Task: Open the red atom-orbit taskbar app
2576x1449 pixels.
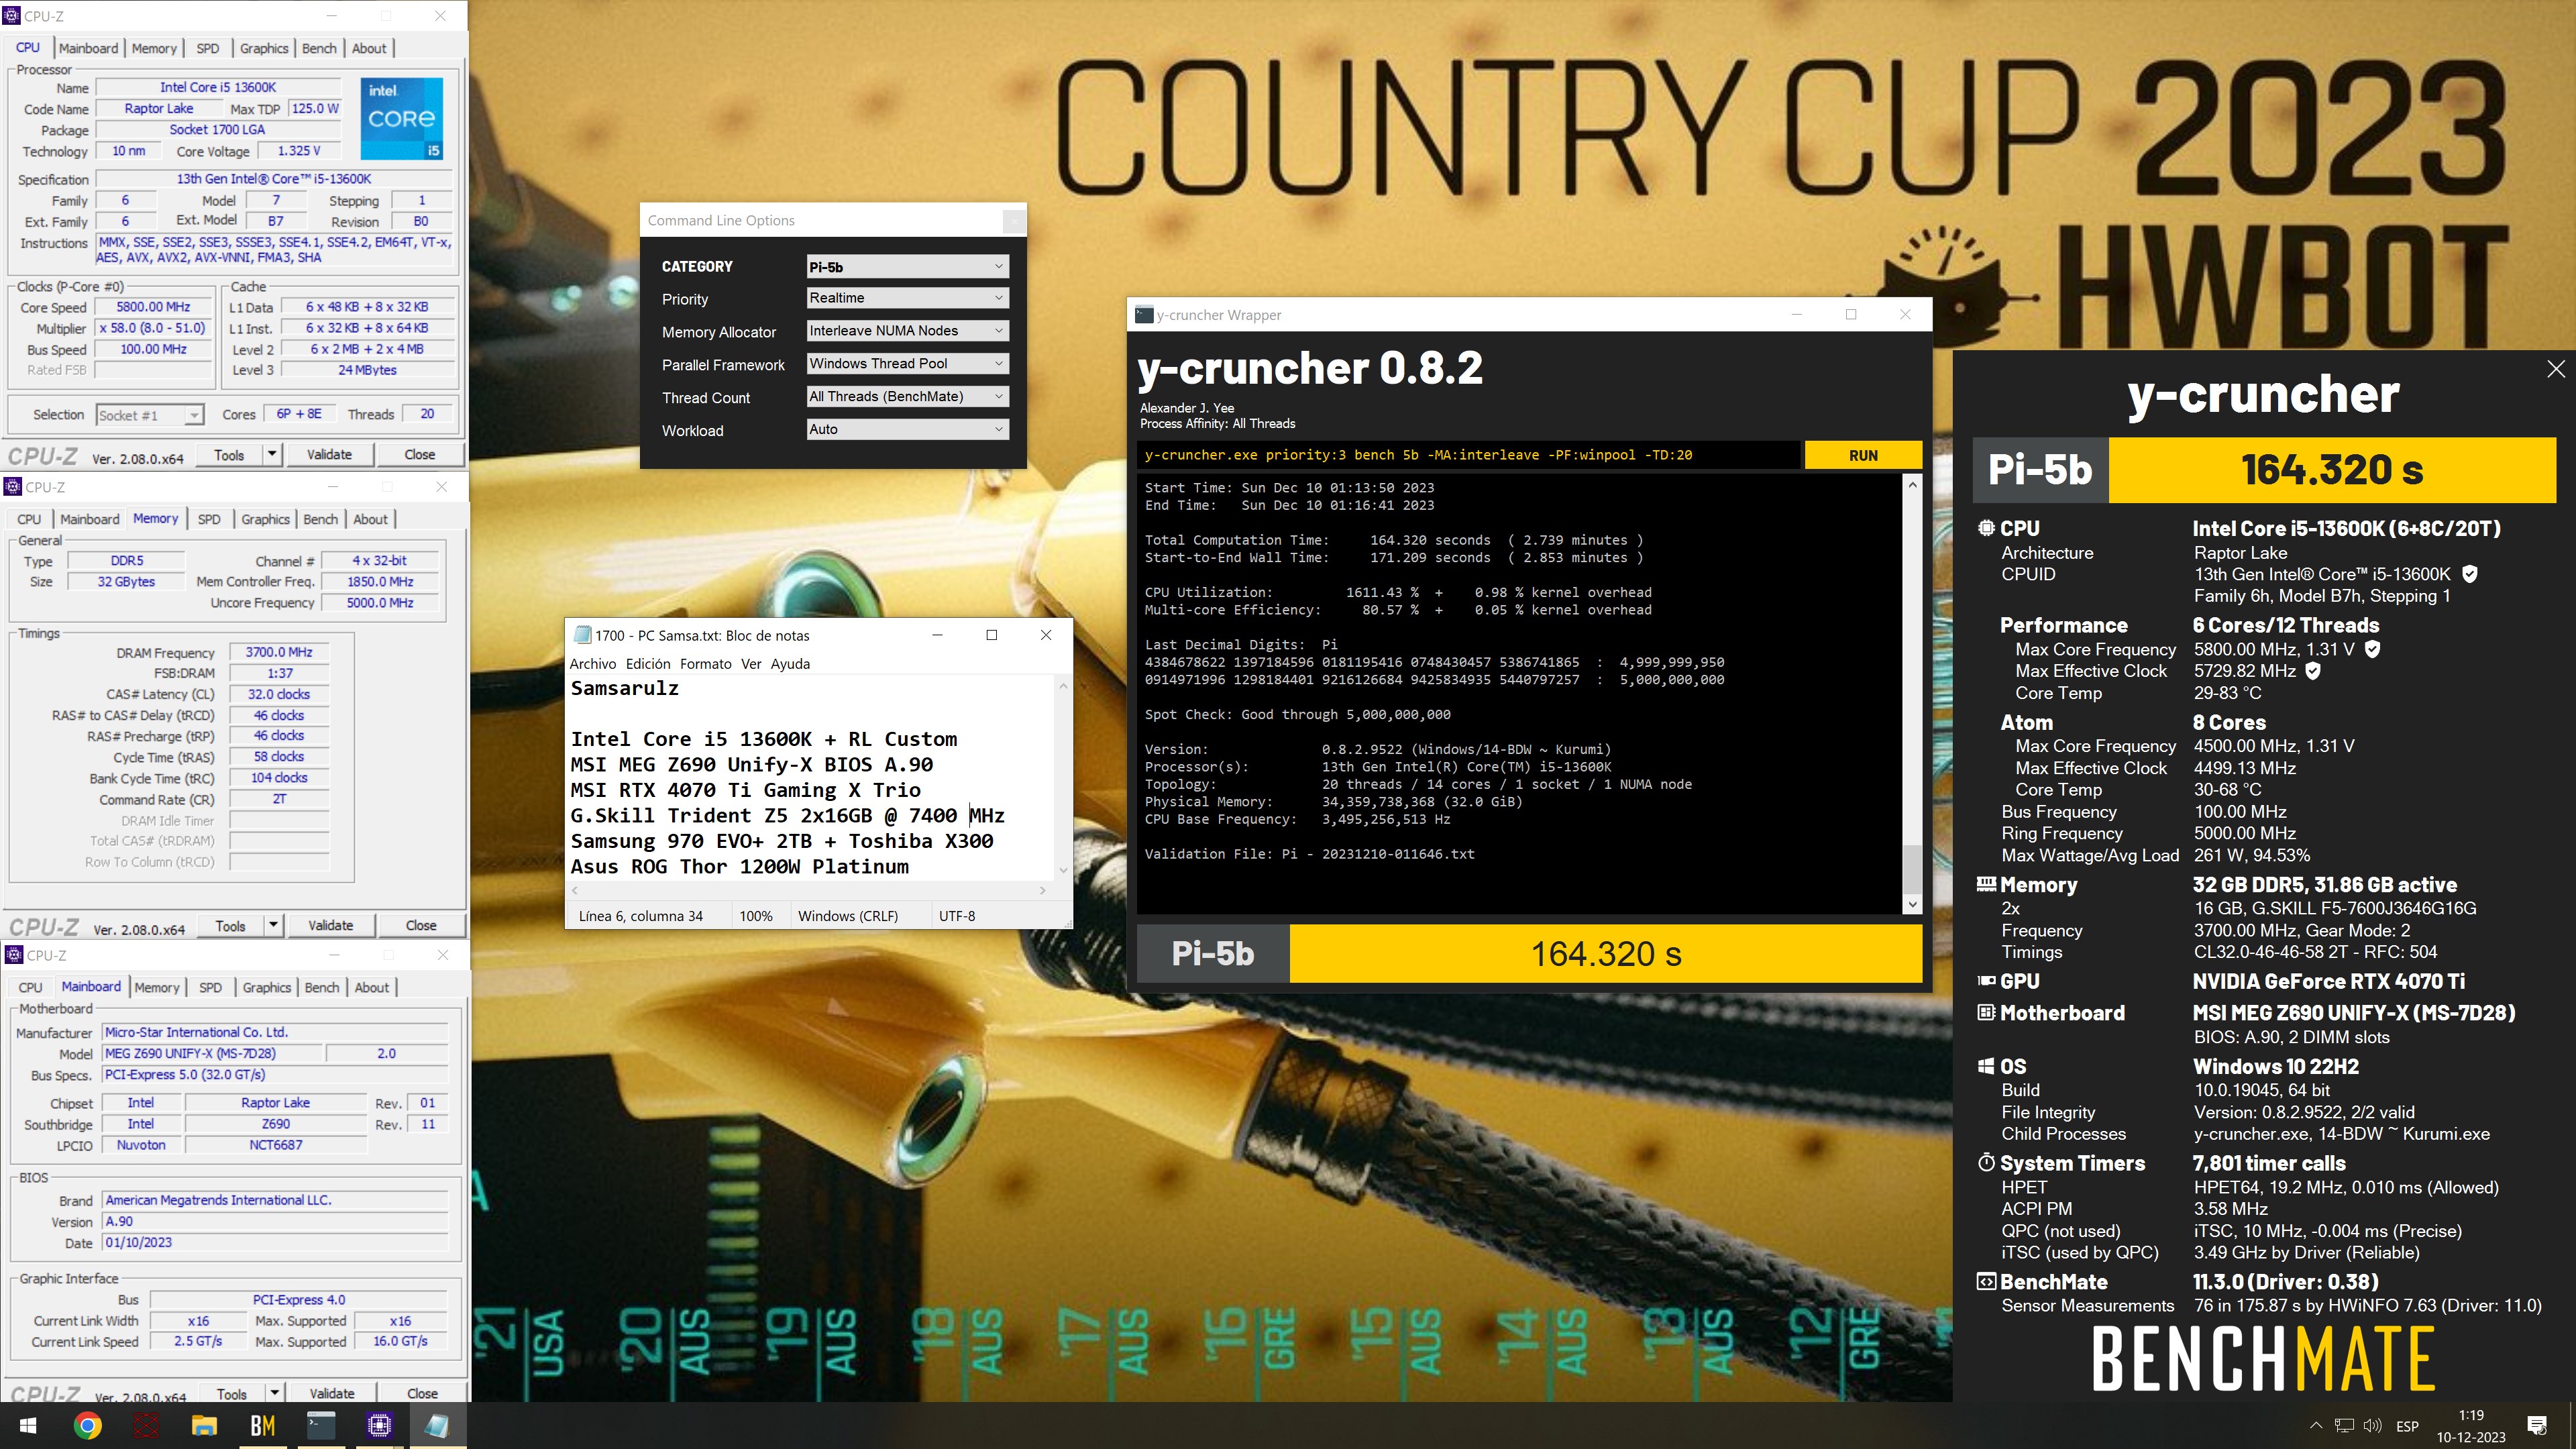Action: pyautogui.click(x=146, y=1425)
